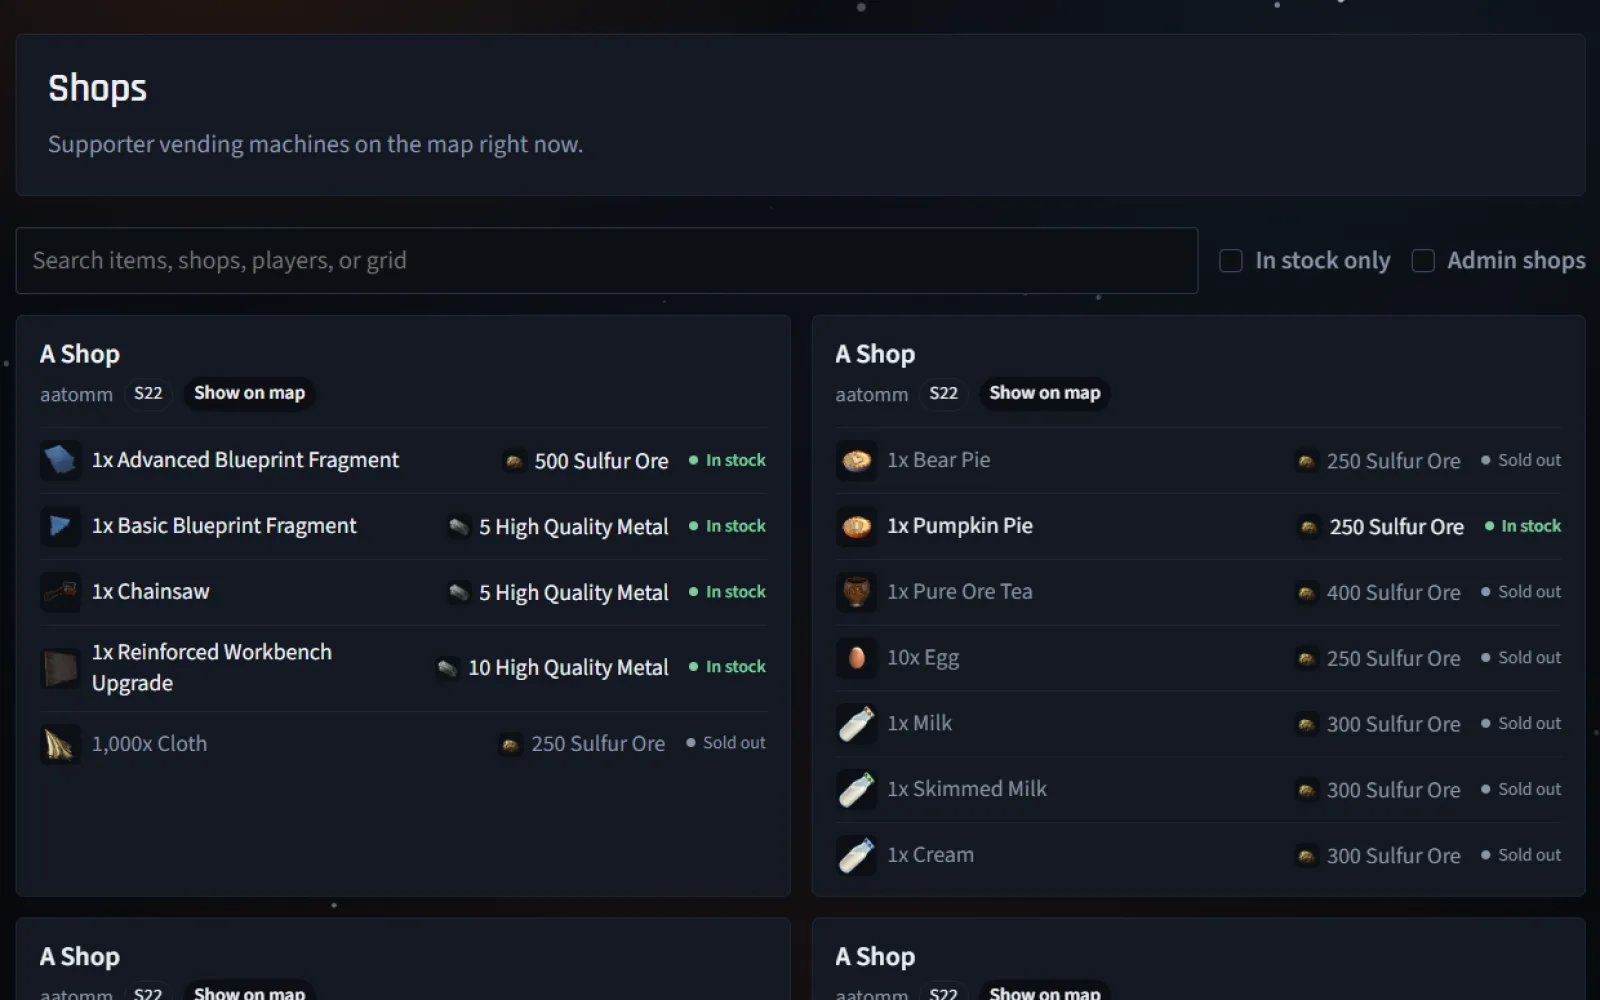The image size is (1600, 1000).
Task: Click the Sold out status for Cloth
Action: click(x=726, y=743)
